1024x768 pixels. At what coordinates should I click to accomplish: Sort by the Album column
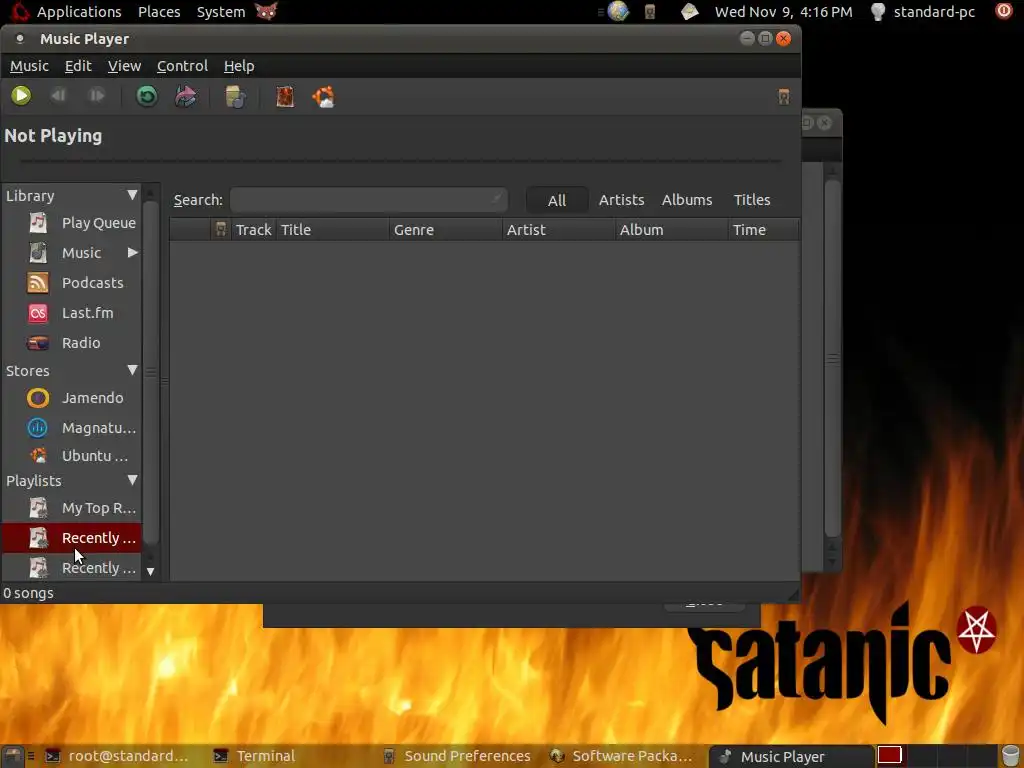pos(672,230)
